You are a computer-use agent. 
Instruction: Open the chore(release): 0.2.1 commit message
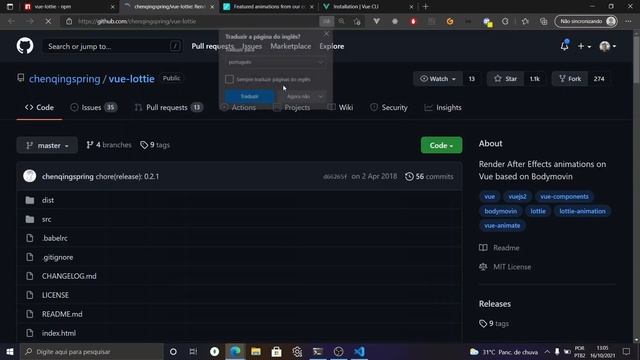coord(127,176)
